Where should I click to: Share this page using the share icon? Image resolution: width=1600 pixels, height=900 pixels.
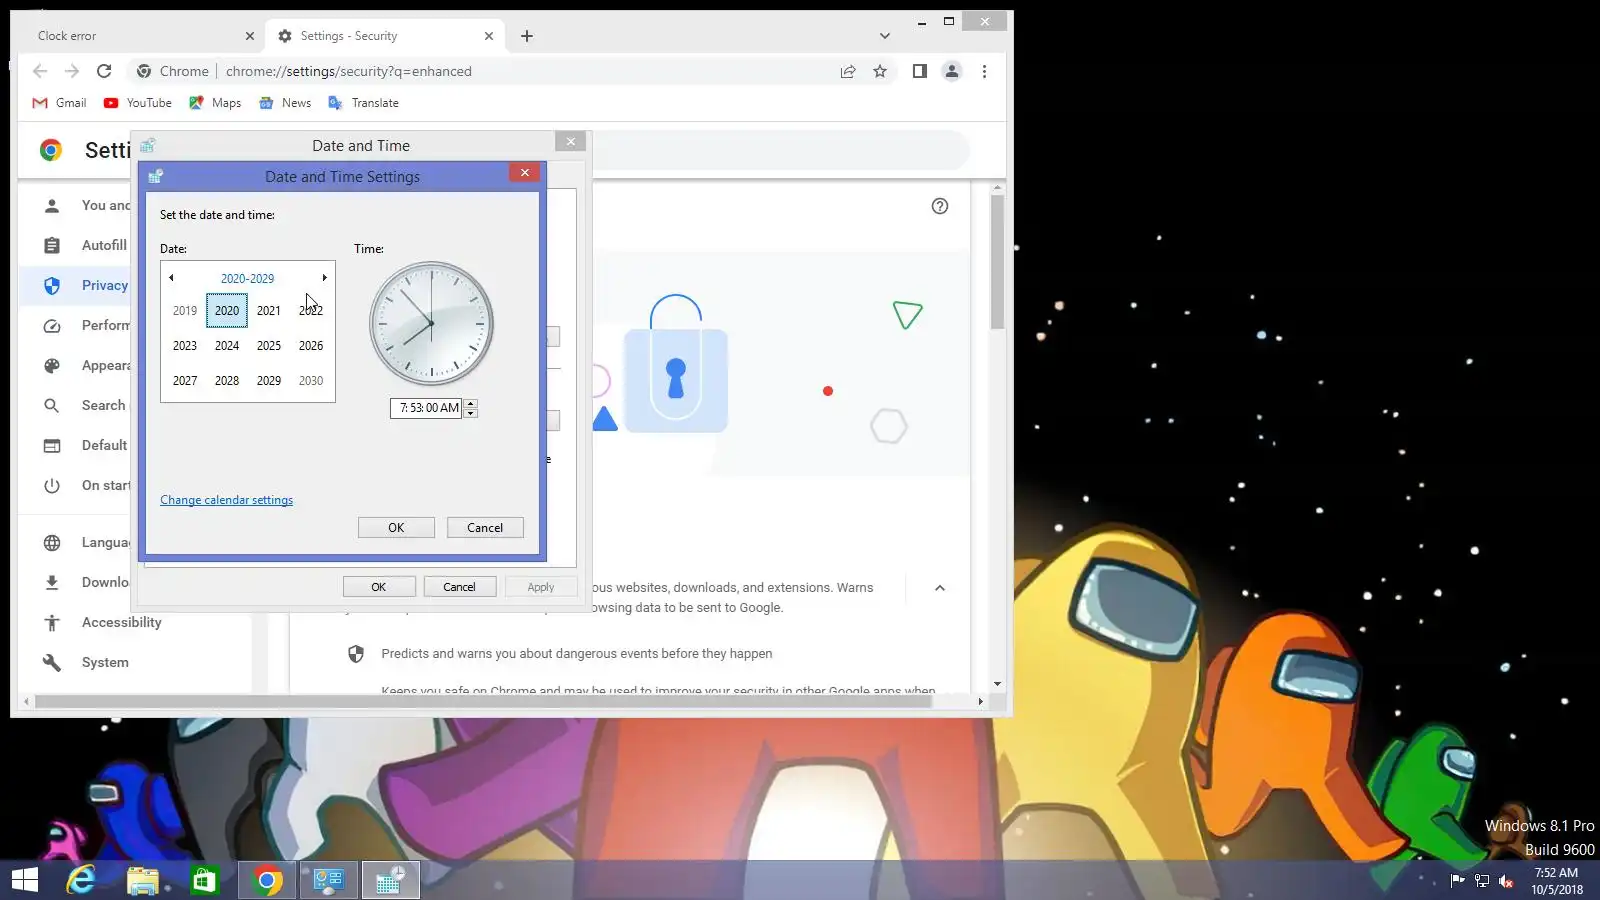coord(848,71)
